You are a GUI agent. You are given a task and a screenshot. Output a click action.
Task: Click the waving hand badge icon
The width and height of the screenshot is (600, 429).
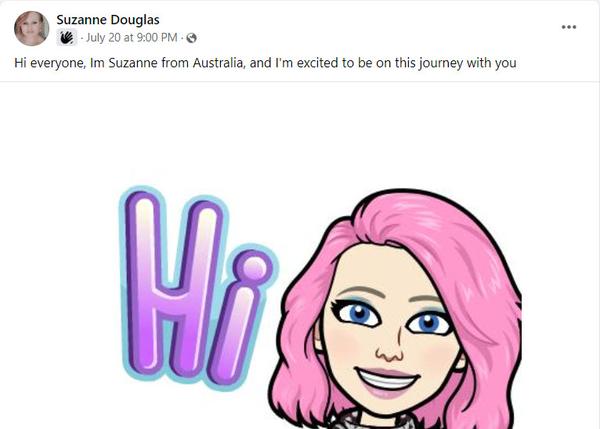point(67,38)
